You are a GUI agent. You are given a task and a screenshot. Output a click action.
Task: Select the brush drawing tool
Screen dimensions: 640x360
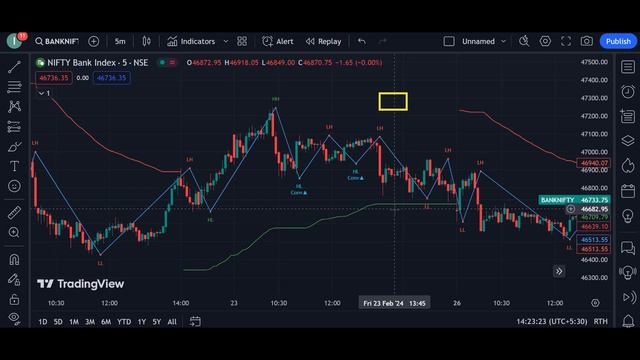14,146
